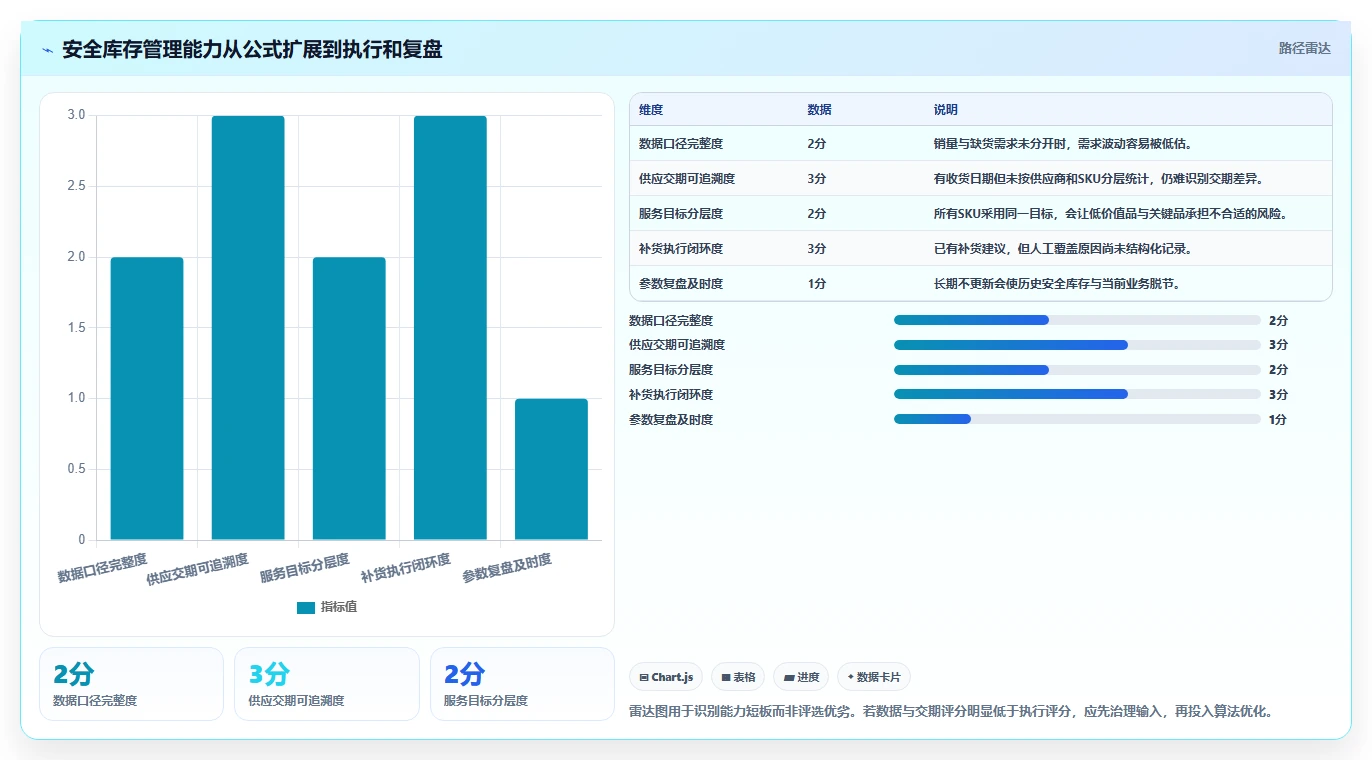This screenshot has width=1372, height=760.
Task: Click the 参数复盘及时度 progress bar
Action: 1077,419
